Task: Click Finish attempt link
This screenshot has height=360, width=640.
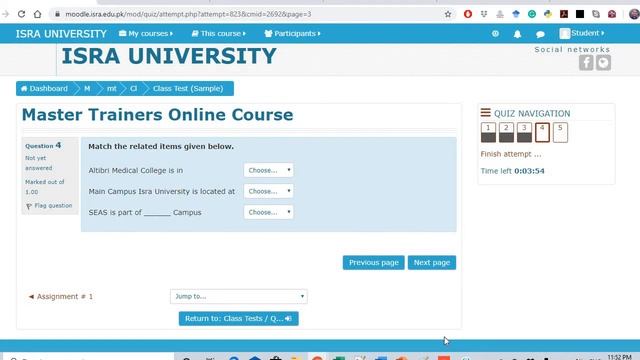Action: click(x=511, y=154)
